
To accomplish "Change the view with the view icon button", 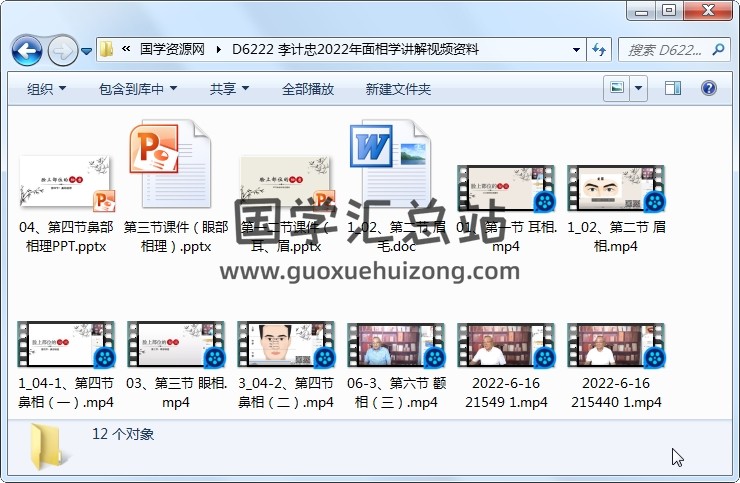I will (x=616, y=88).
